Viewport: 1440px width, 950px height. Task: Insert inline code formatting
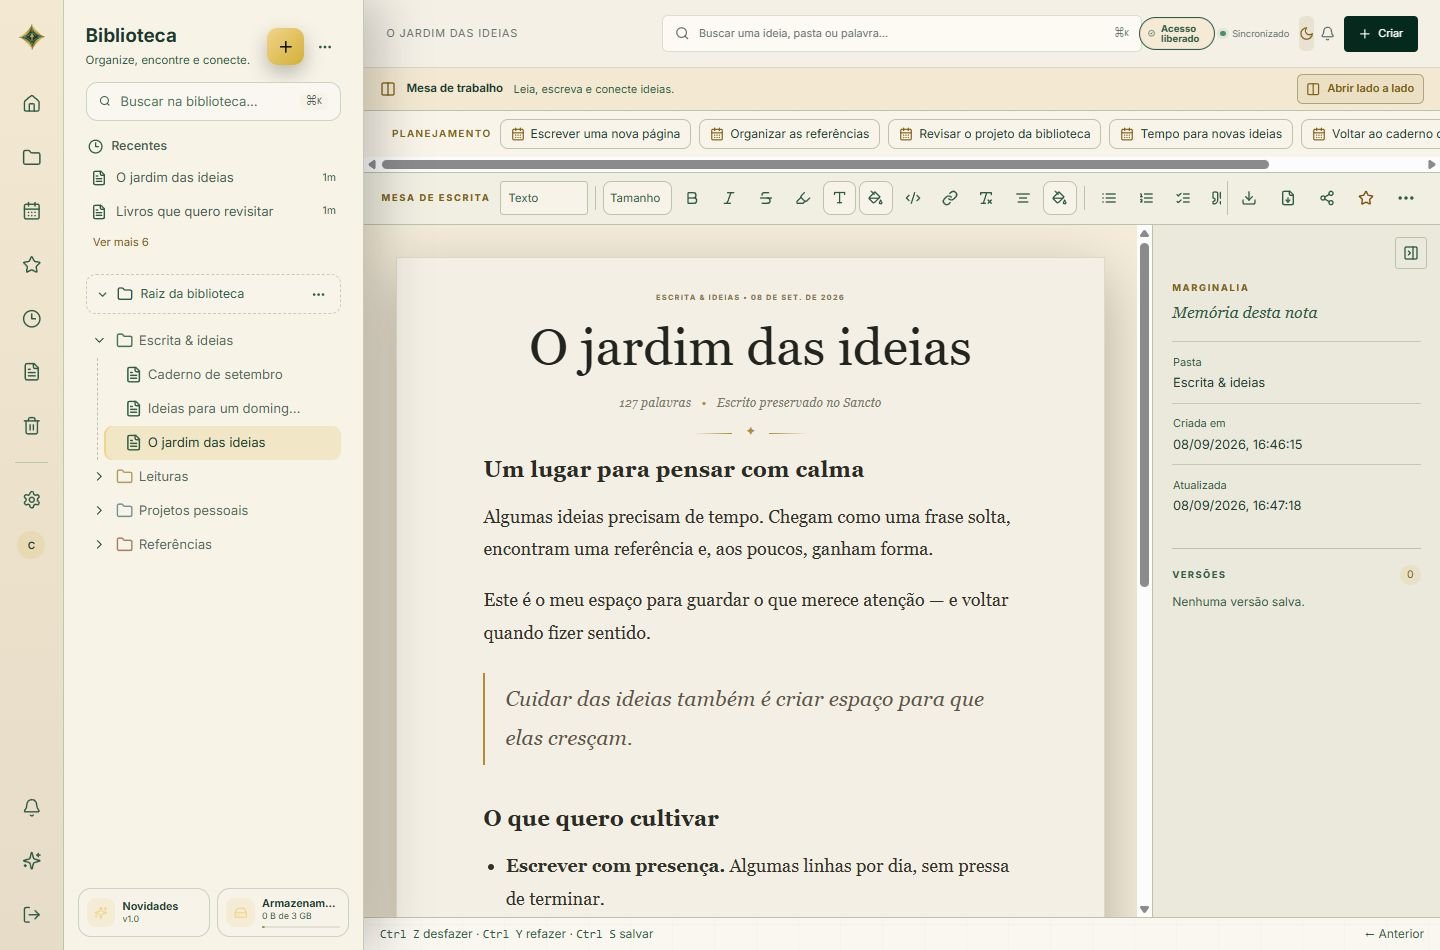(913, 198)
